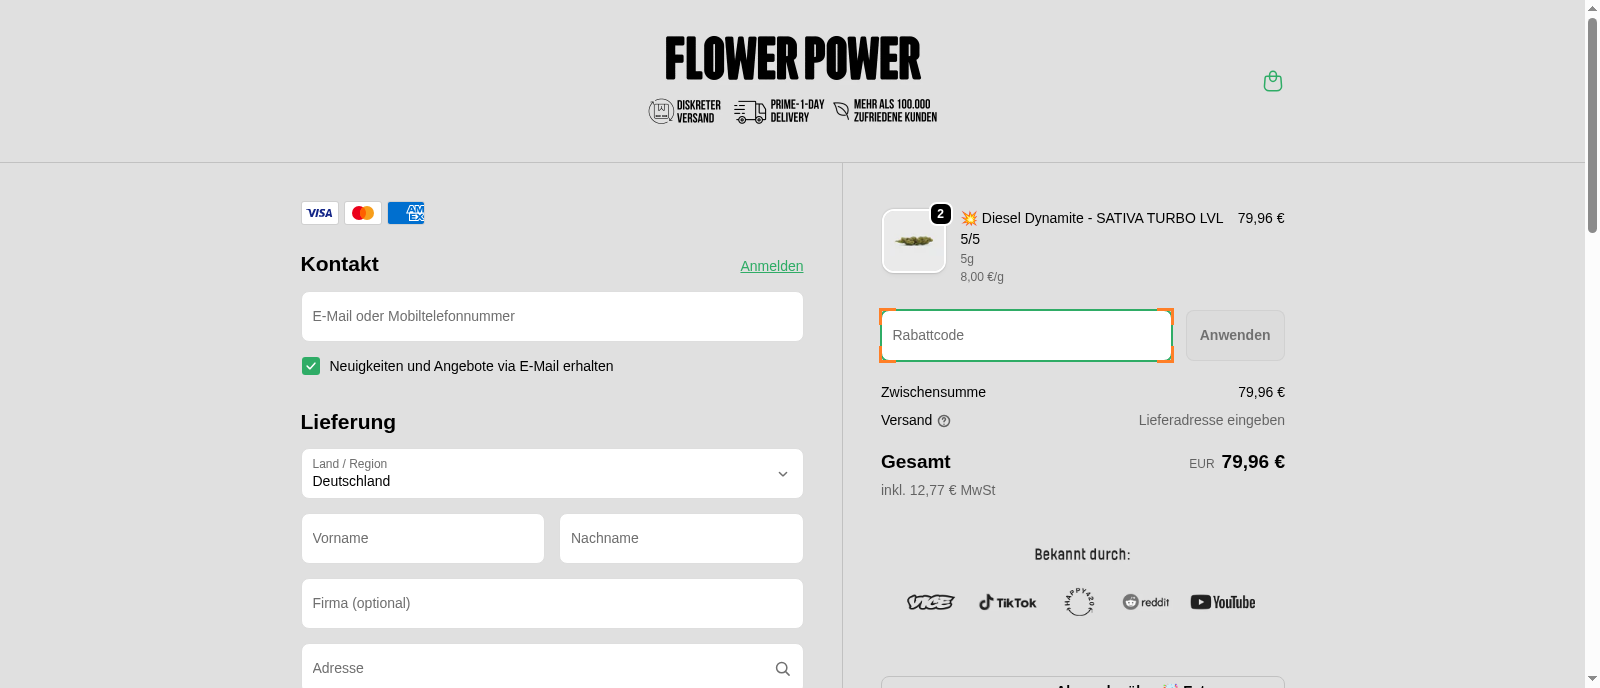This screenshot has height=688, width=1600.
Task: Click the Versand help question mark icon
Action: (x=944, y=421)
